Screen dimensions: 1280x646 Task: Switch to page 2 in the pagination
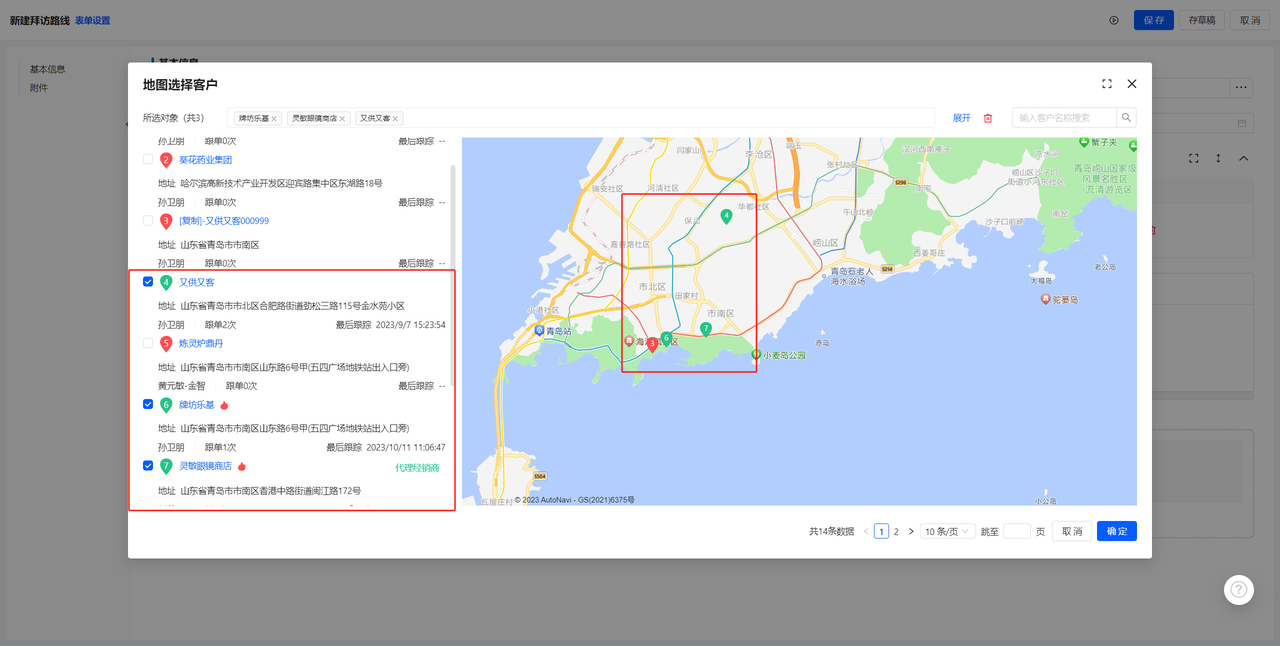click(x=896, y=532)
